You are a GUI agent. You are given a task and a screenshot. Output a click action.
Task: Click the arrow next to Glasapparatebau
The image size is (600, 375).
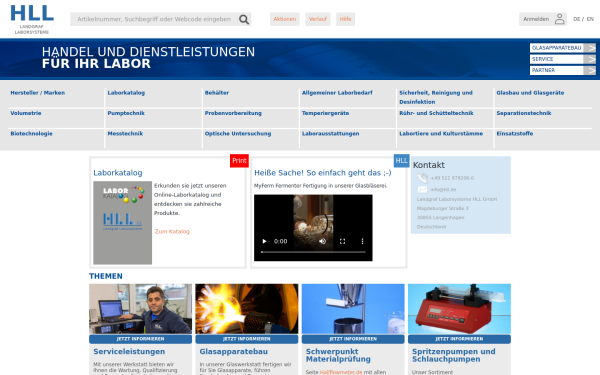tap(591, 48)
